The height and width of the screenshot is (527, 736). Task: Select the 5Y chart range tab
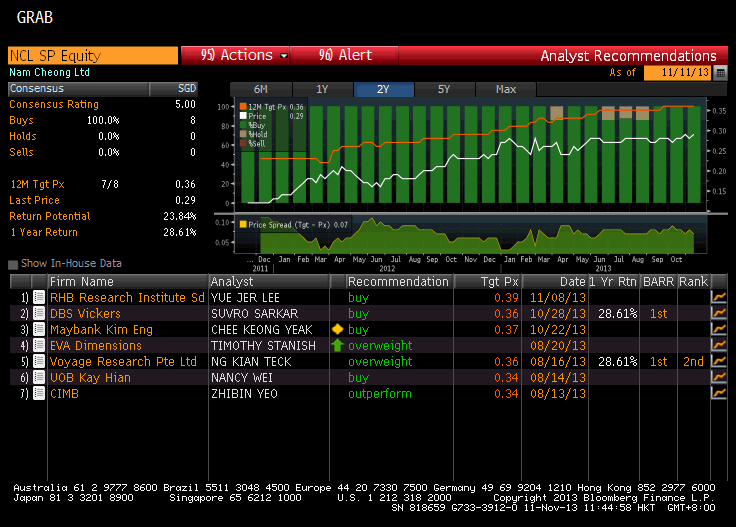pyautogui.click(x=444, y=89)
